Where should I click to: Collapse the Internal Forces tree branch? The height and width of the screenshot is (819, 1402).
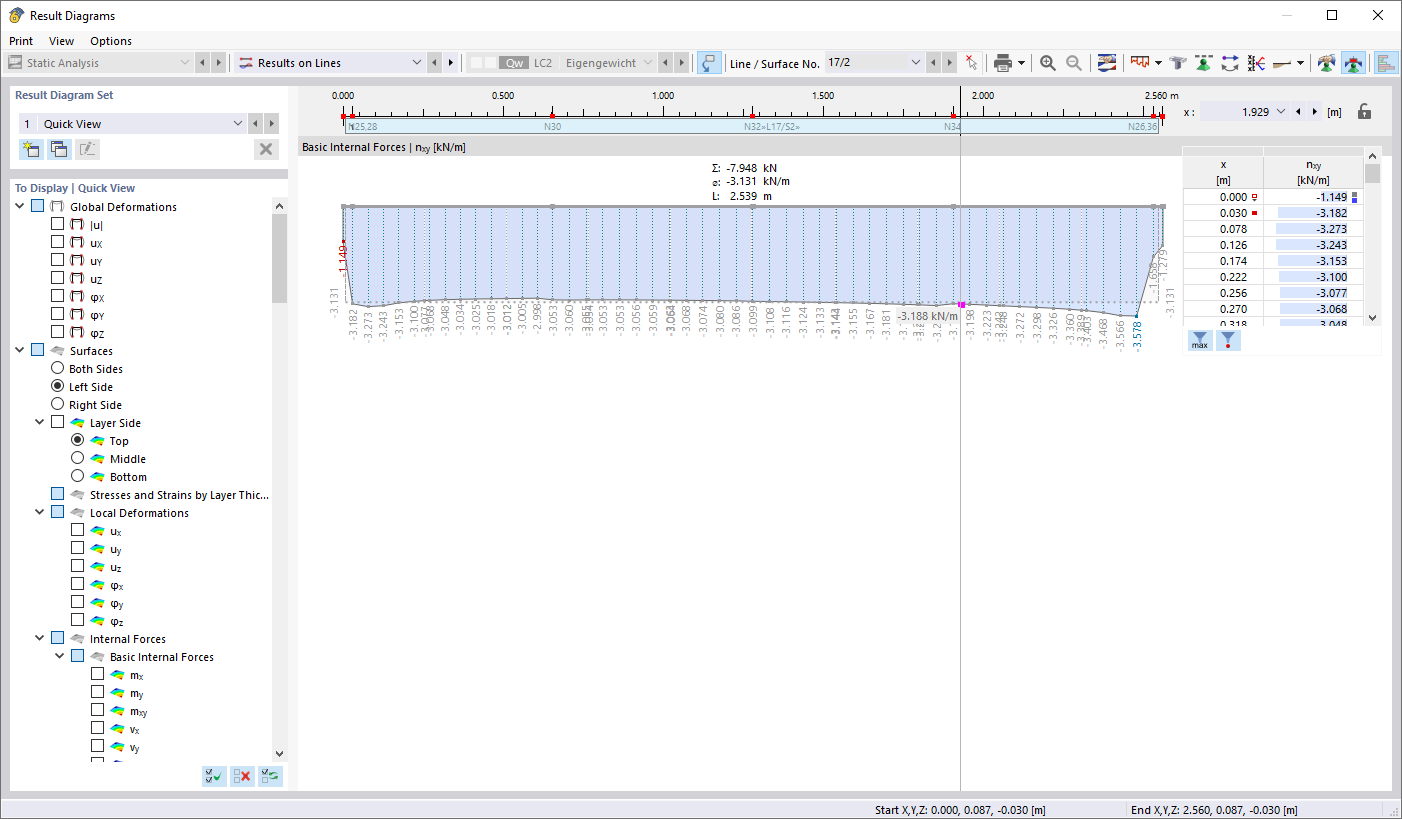click(40, 638)
